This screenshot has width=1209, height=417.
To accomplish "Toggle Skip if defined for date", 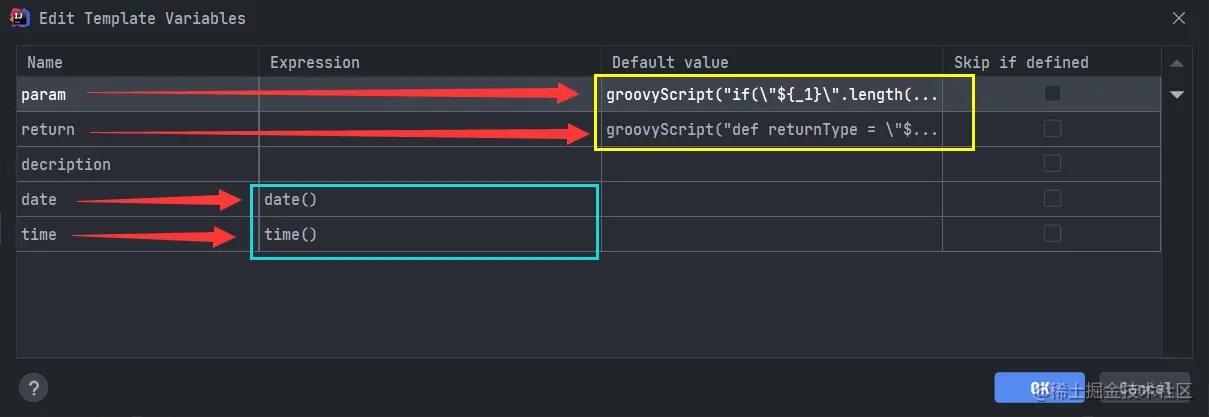I will click(x=1052, y=198).
